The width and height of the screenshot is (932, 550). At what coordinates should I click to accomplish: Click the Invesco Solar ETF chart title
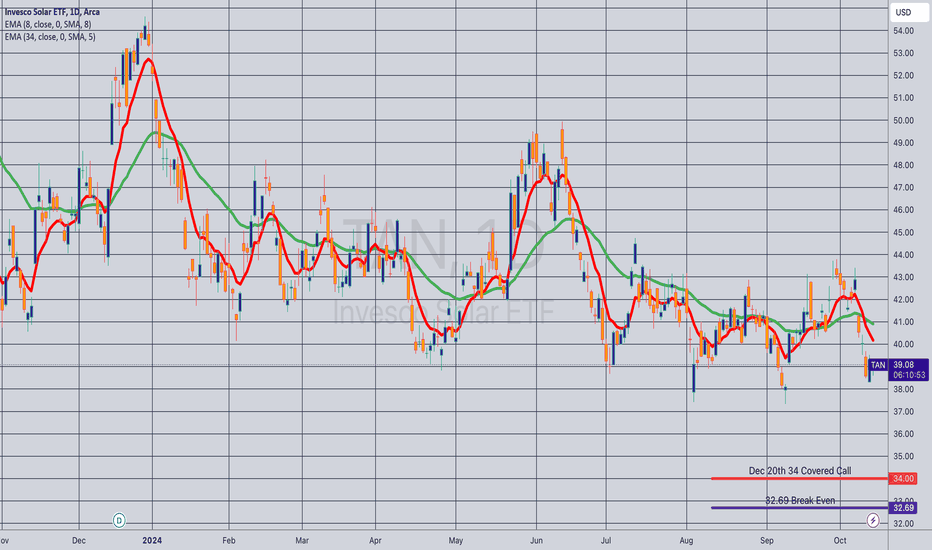click(x=52, y=12)
